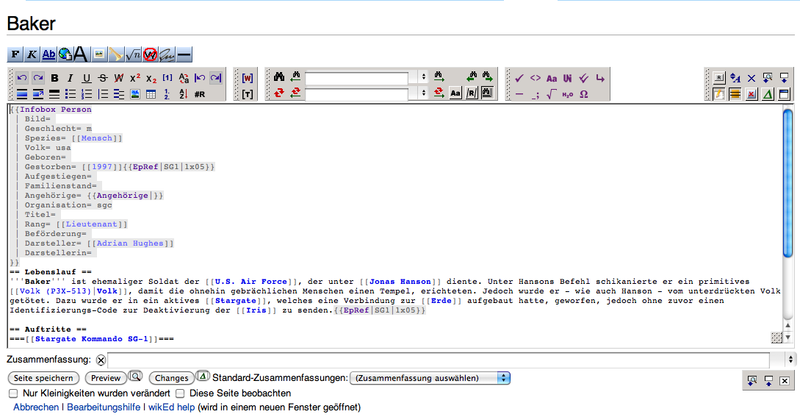Enable 'Nur Kleinigkeiten wurden verändert' checkbox
This screenshot has height=417, width=800.
click(13, 394)
